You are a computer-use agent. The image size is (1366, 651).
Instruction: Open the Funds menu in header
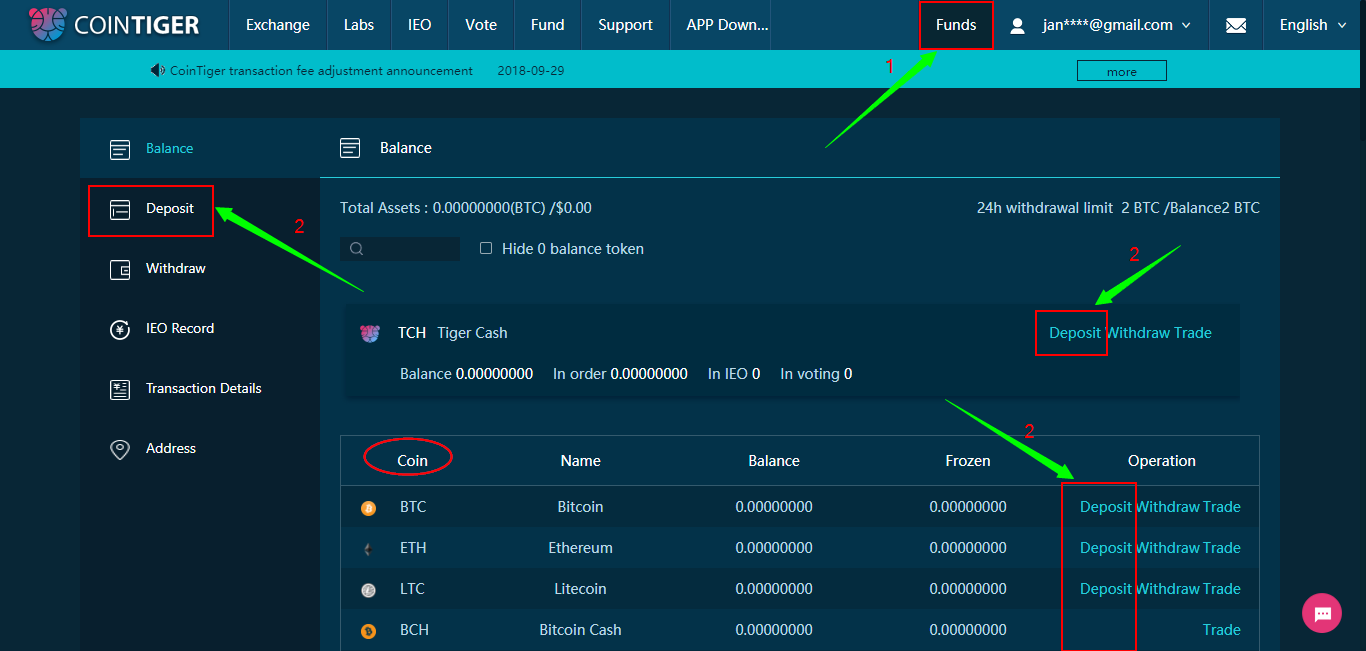point(956,25)
